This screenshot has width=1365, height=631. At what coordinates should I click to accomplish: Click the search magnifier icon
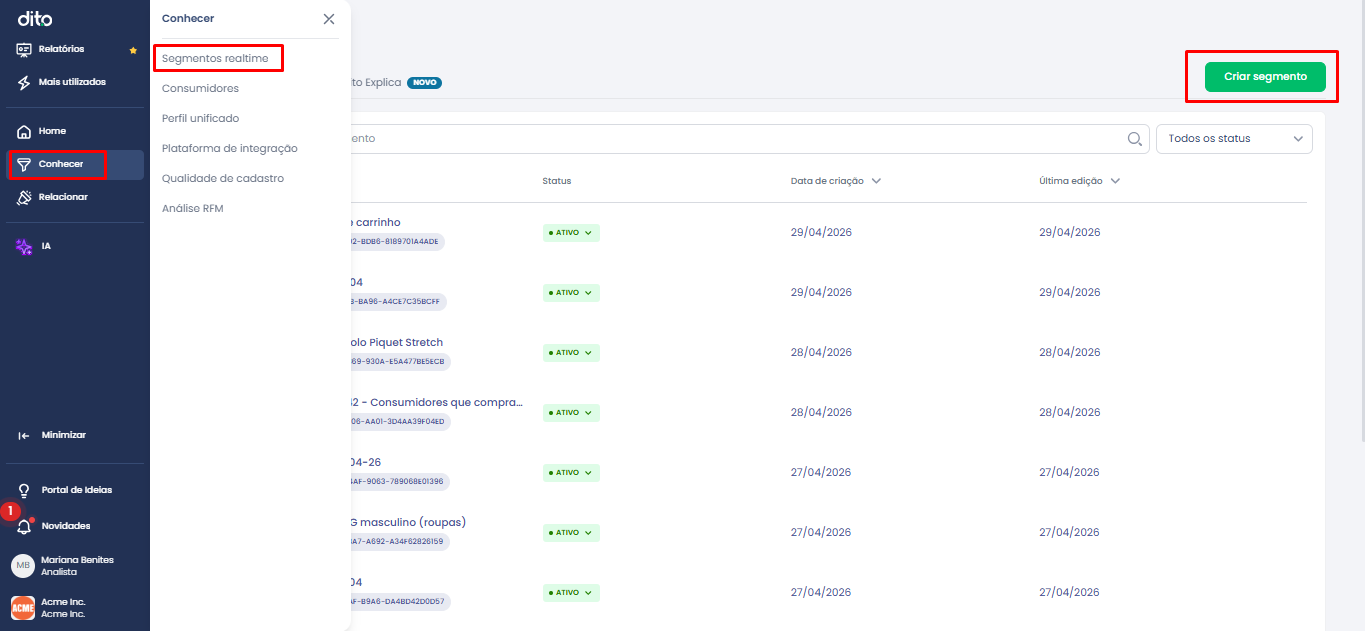coord(1135,139)
